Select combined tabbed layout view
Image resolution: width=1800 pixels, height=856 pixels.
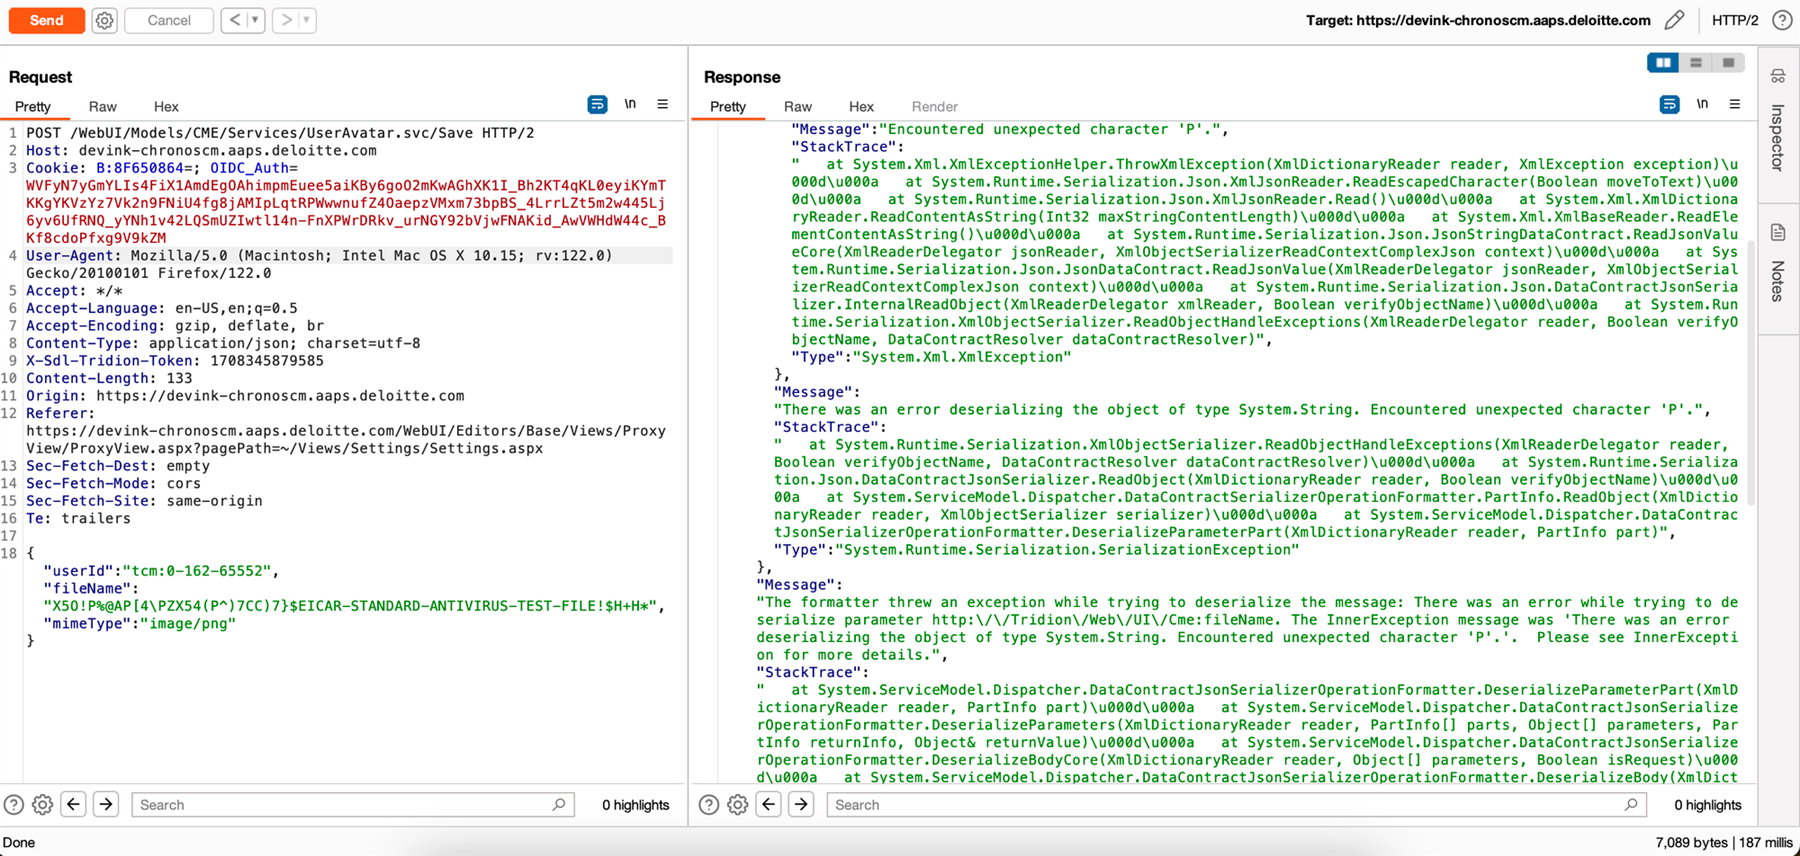[x=1728, y=63]
